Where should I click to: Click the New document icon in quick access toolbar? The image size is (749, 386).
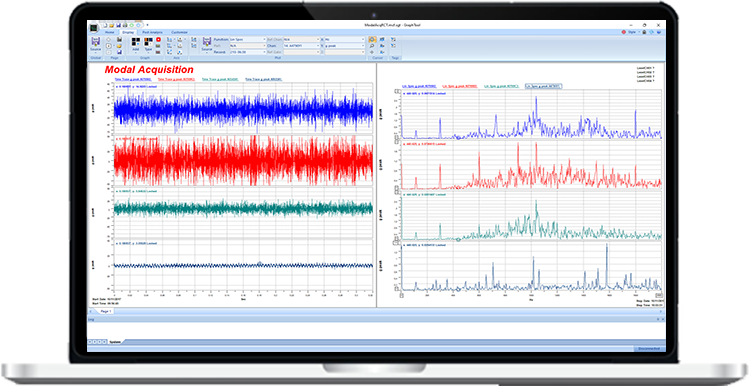pyautogui.click(x=105, y=25)
